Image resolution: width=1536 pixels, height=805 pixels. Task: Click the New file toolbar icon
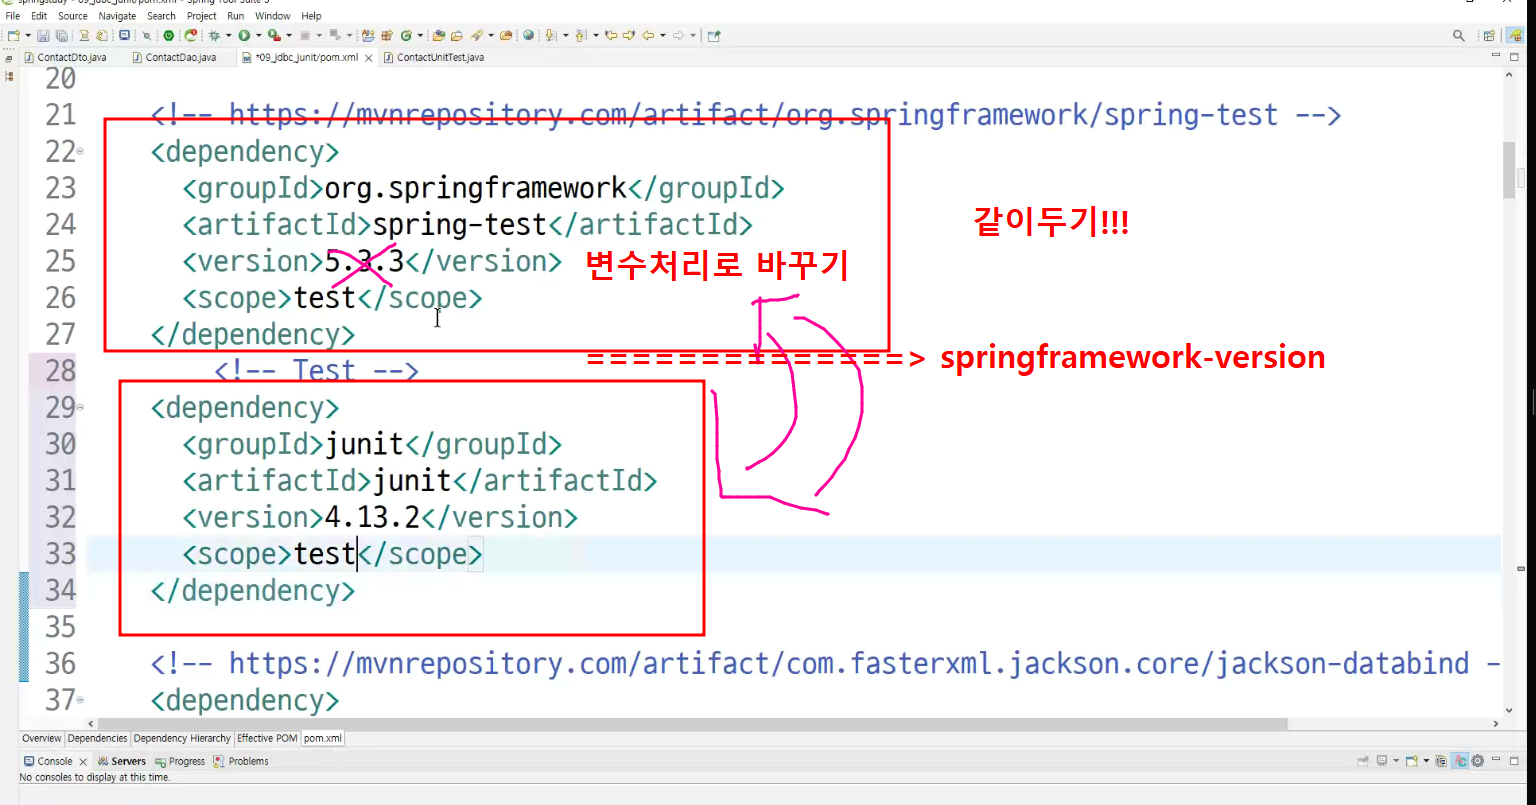[13, 35]
